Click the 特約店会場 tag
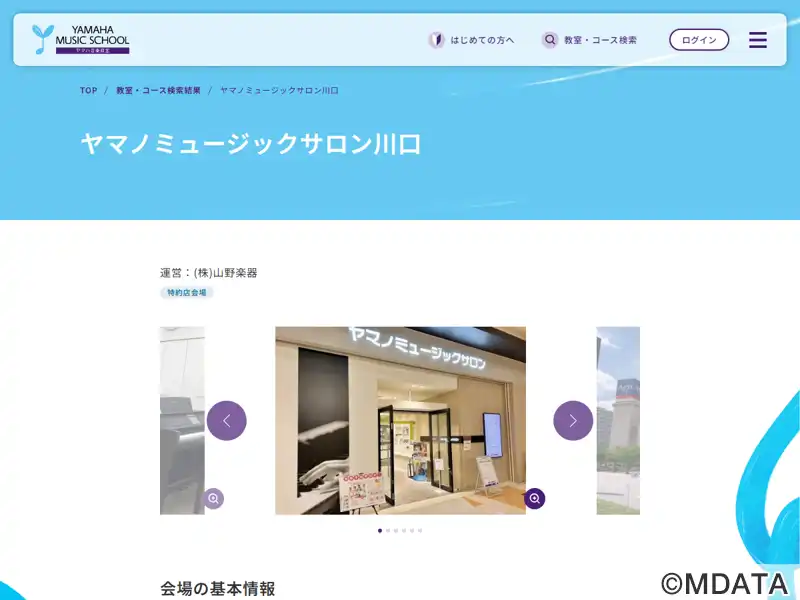Image resolution: width=800 pixels, height=600 pixels. tap(187, 292)
